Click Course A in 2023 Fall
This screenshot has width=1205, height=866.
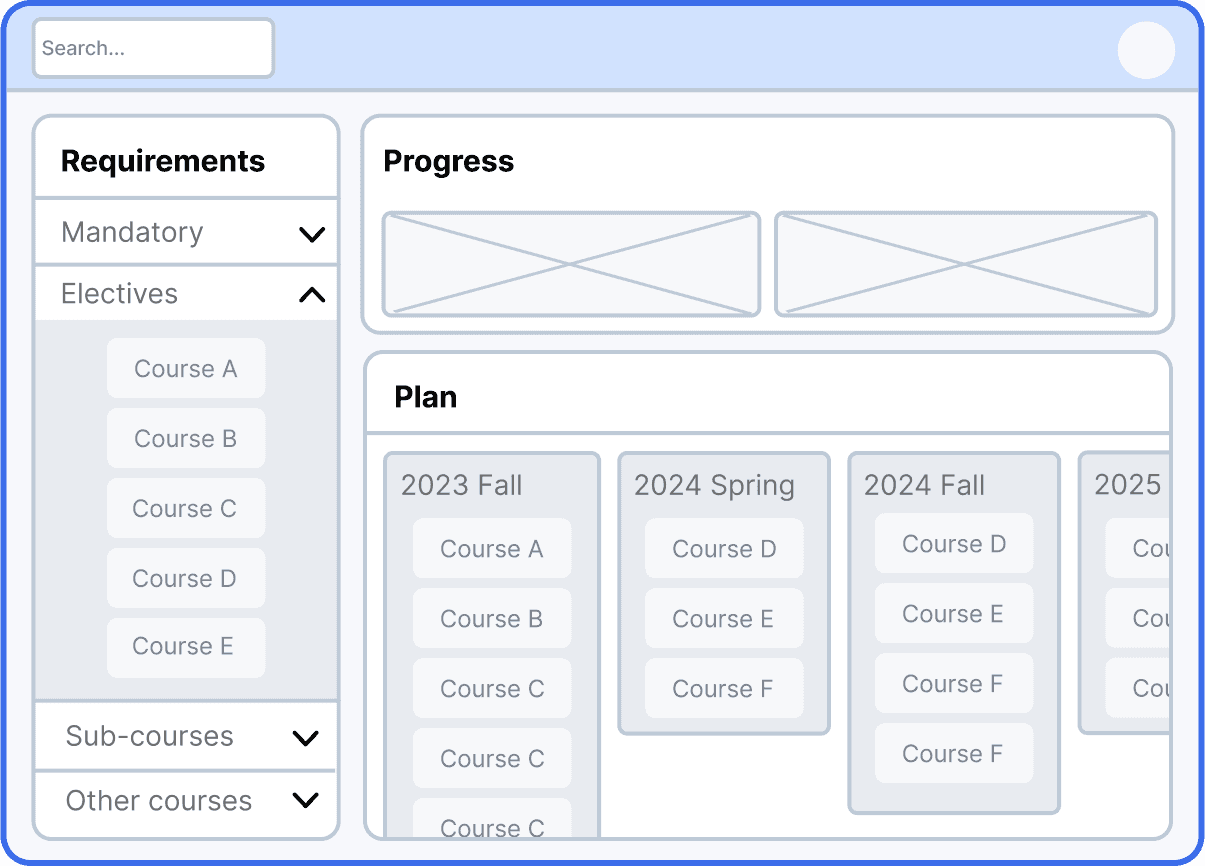click(x=492, y=548)
